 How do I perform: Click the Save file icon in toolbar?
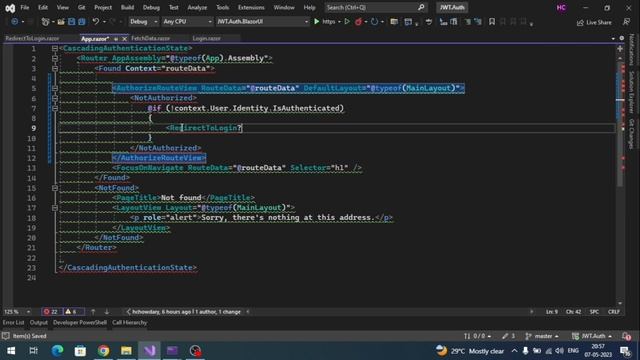tap(71, 22)
